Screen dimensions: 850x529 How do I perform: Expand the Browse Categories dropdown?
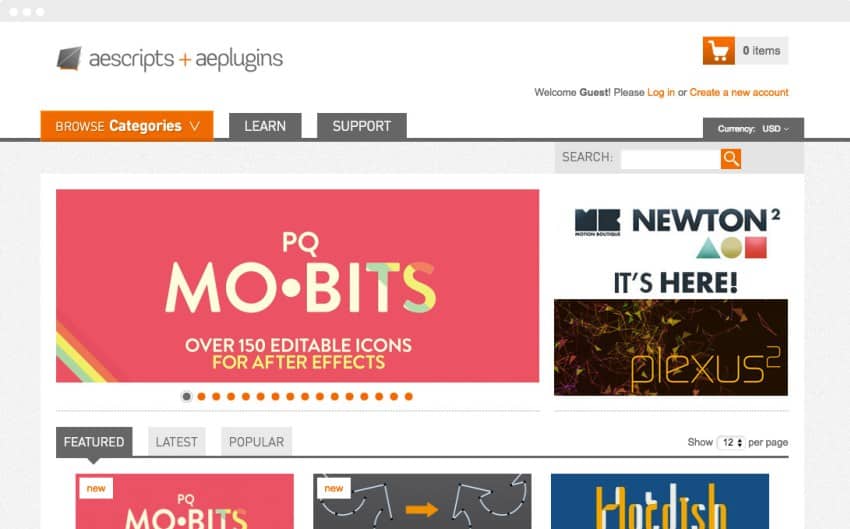pos(127,126)
